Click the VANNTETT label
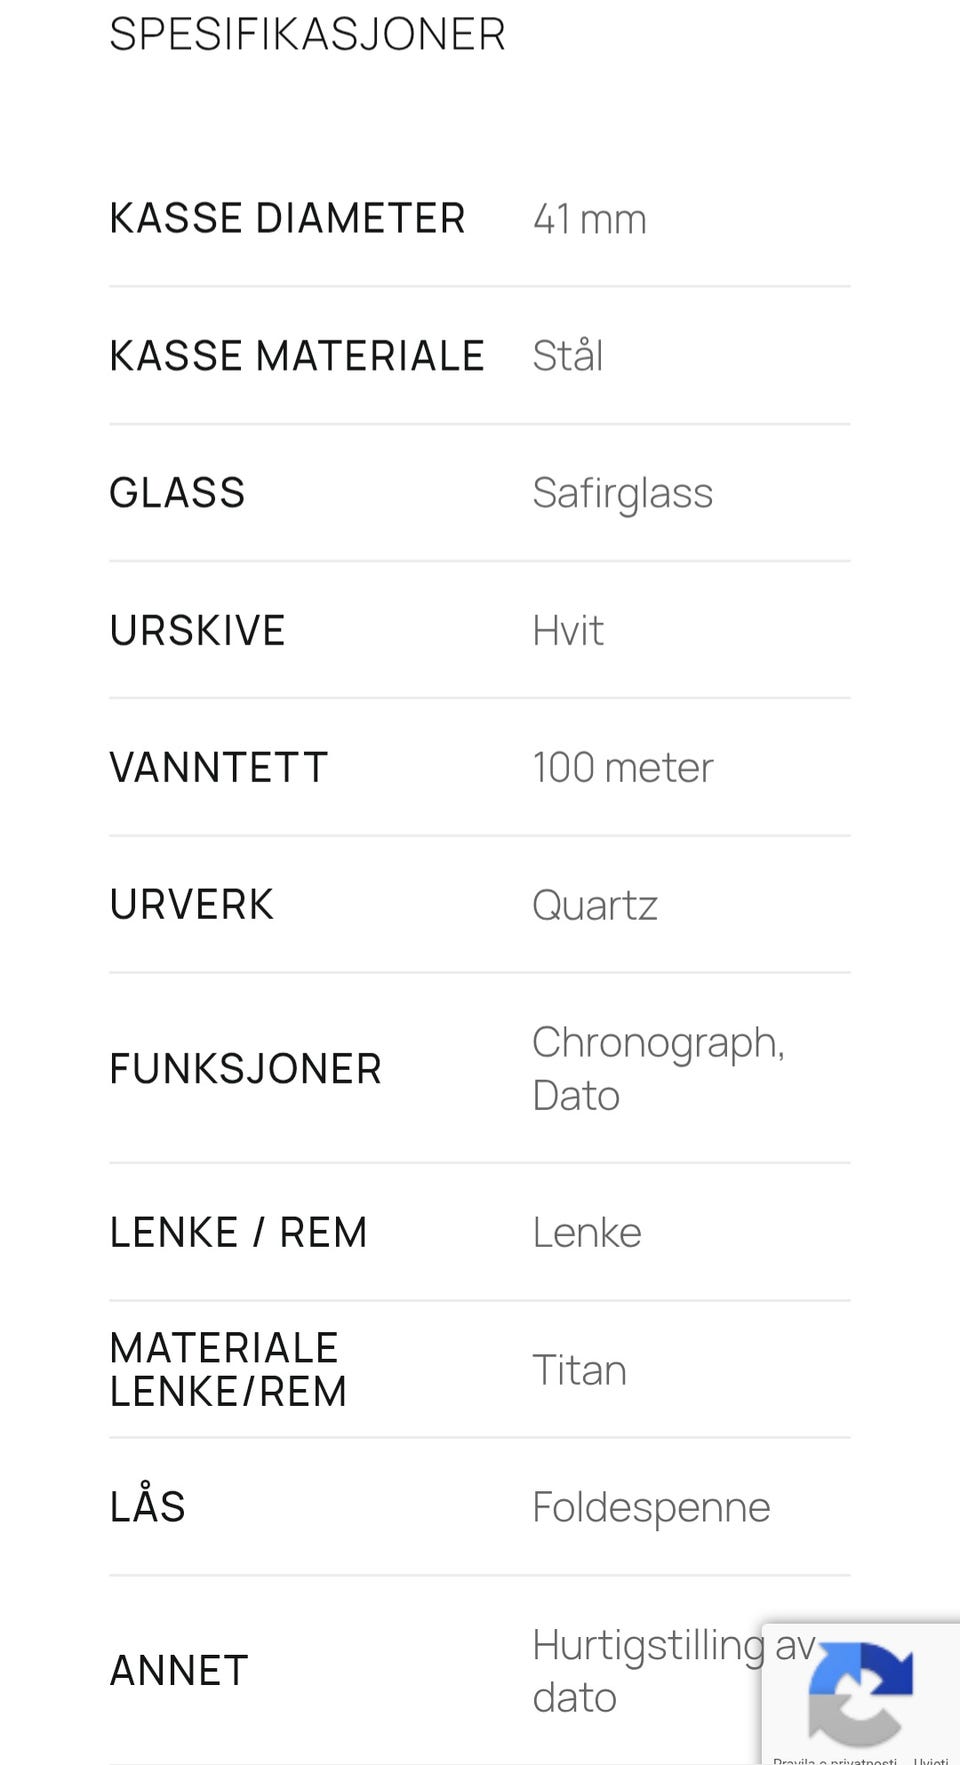This screenshot has height=1765, width=960. [218, 768]
